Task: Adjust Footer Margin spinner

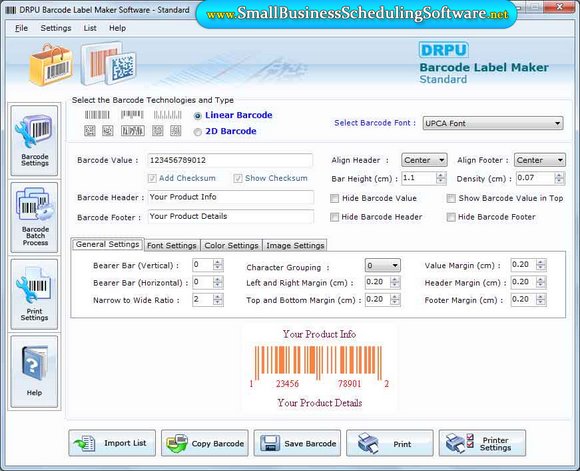Action: (x=541, y=300)
